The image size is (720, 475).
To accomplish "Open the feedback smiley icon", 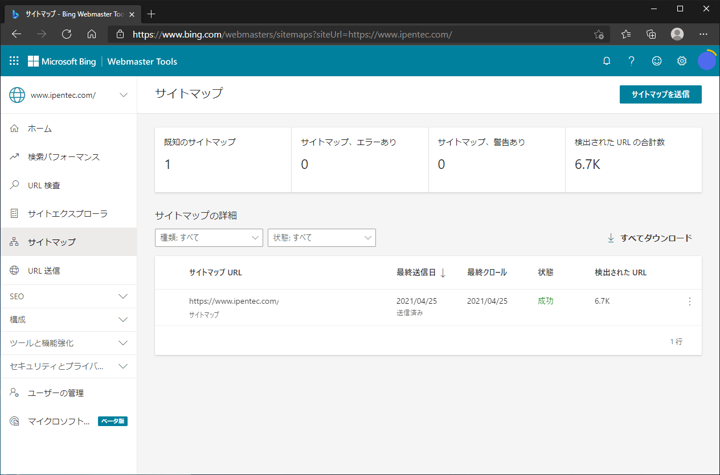I will click(x=657, y=61).
